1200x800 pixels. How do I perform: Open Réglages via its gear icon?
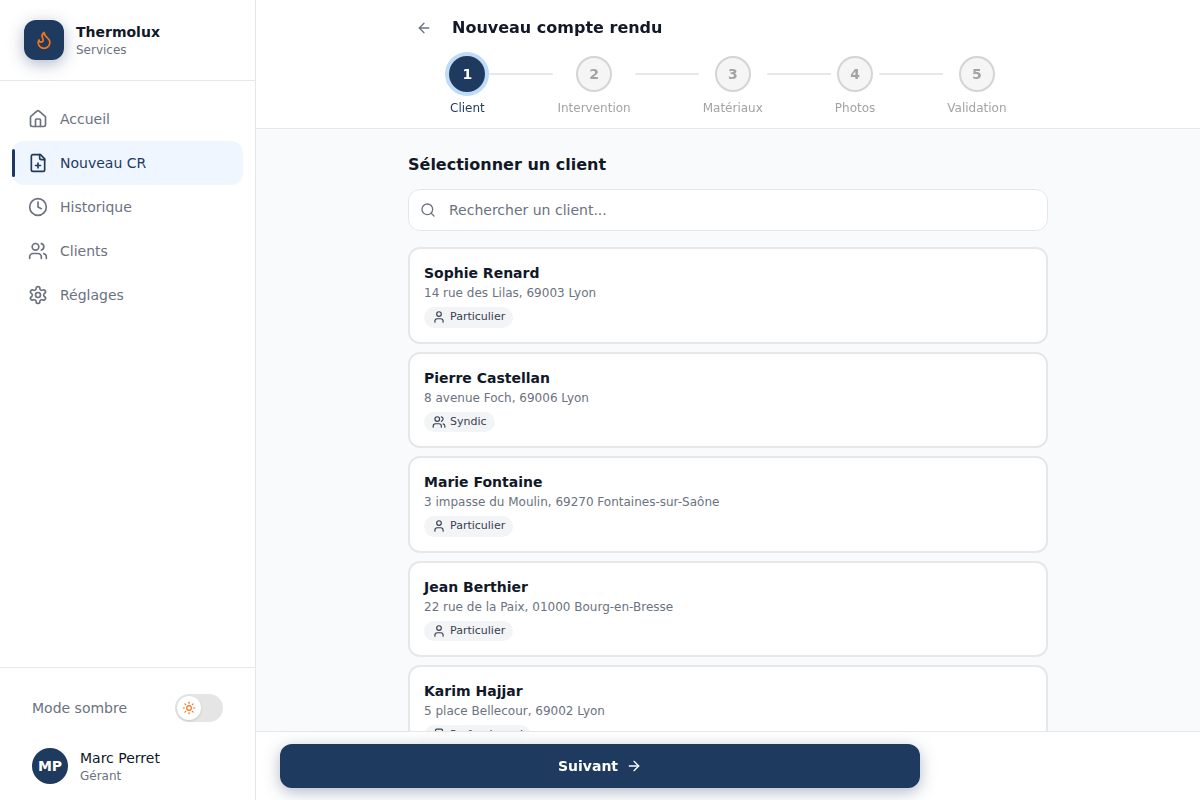click(38, 295)
